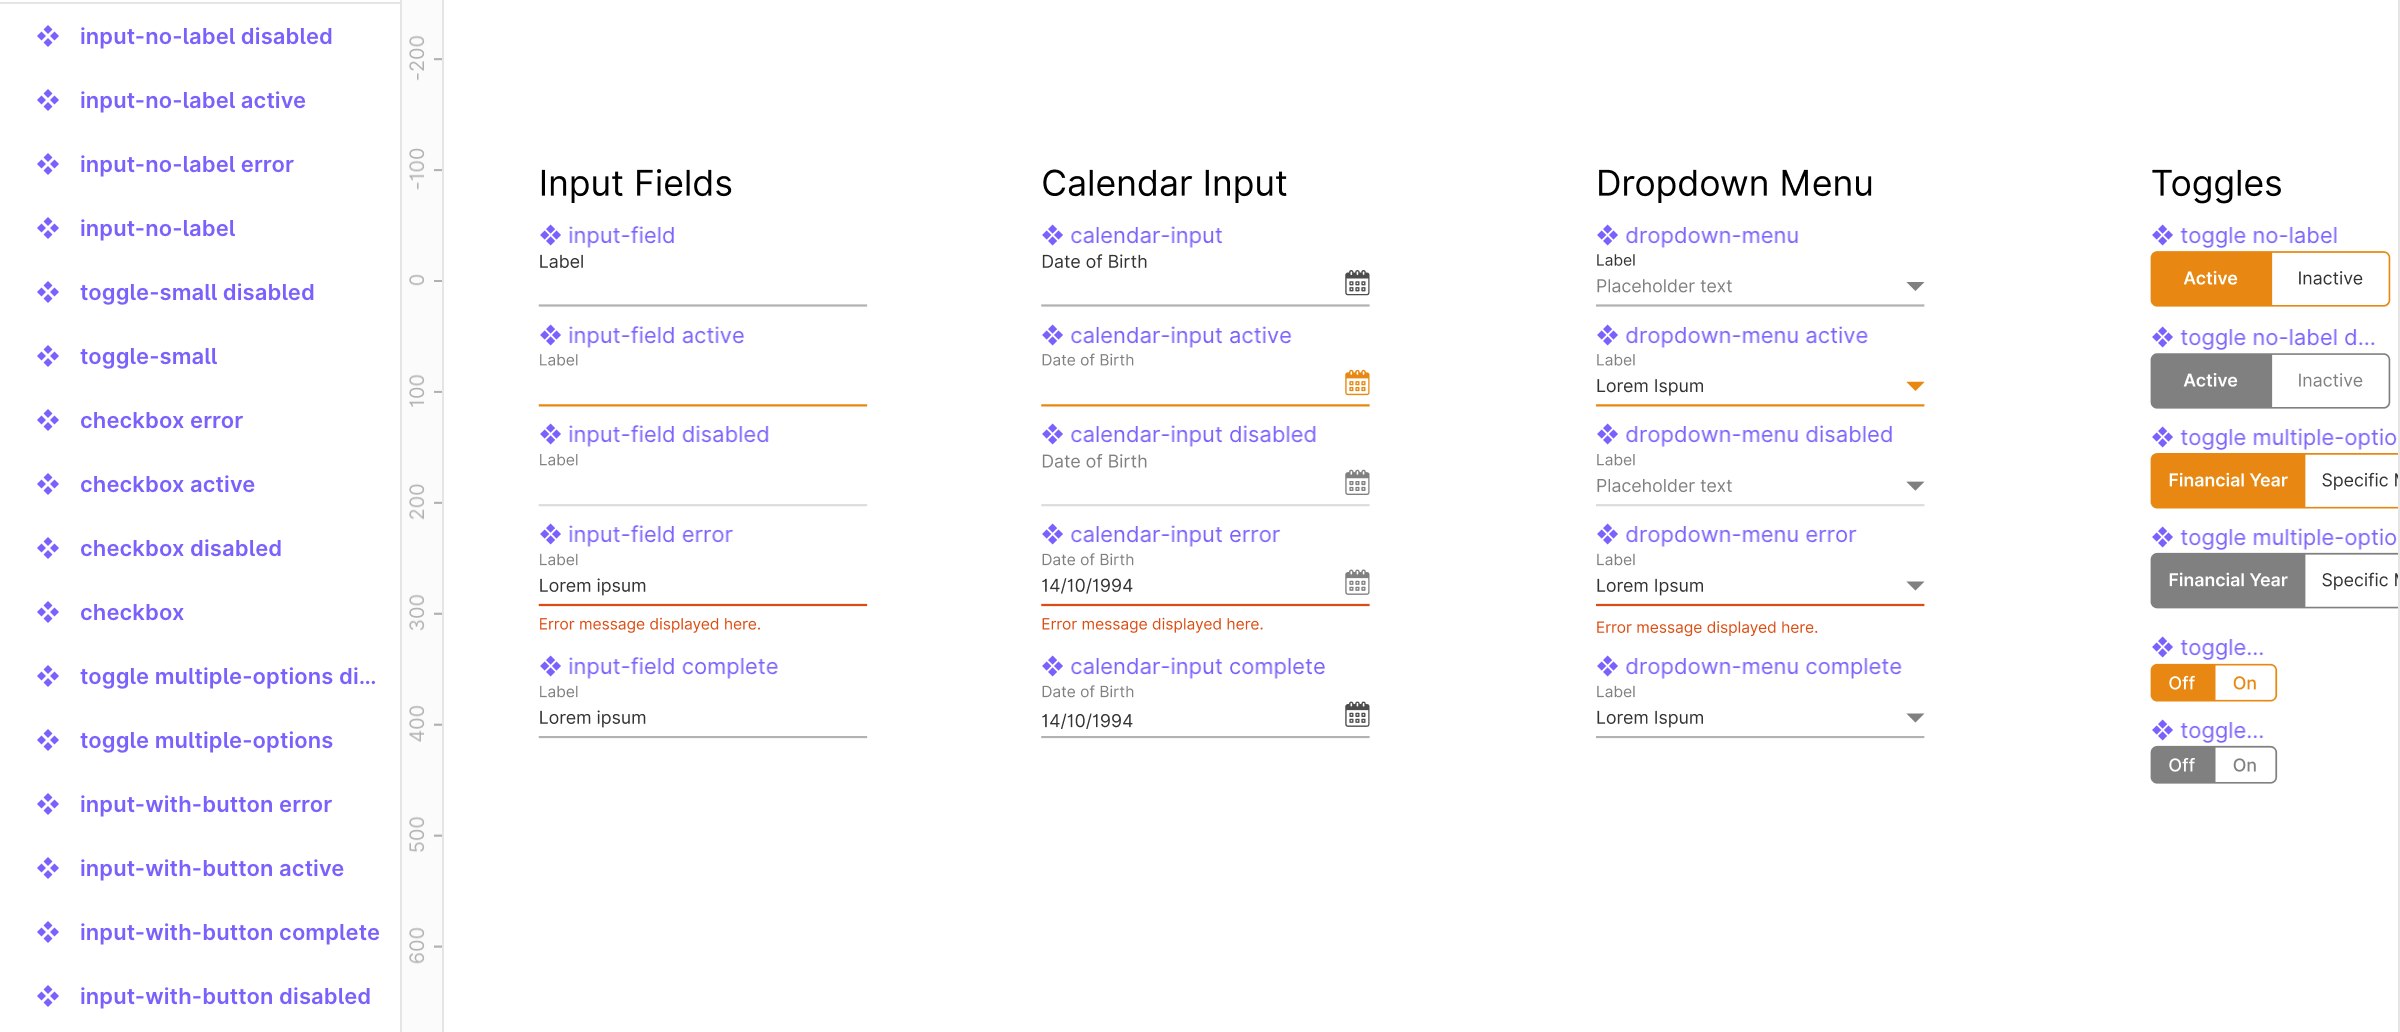This screenshot has width=2400, height=1032.
Task: Open the Placeholder text dropdown arrow in dropdown-menu
Action: pyautogui.click(x=1914, y=287)
